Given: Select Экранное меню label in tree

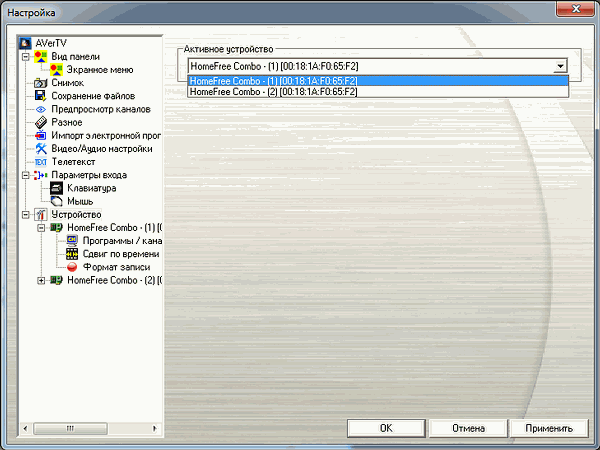Looking at the screenshot, I should point(100,70).
